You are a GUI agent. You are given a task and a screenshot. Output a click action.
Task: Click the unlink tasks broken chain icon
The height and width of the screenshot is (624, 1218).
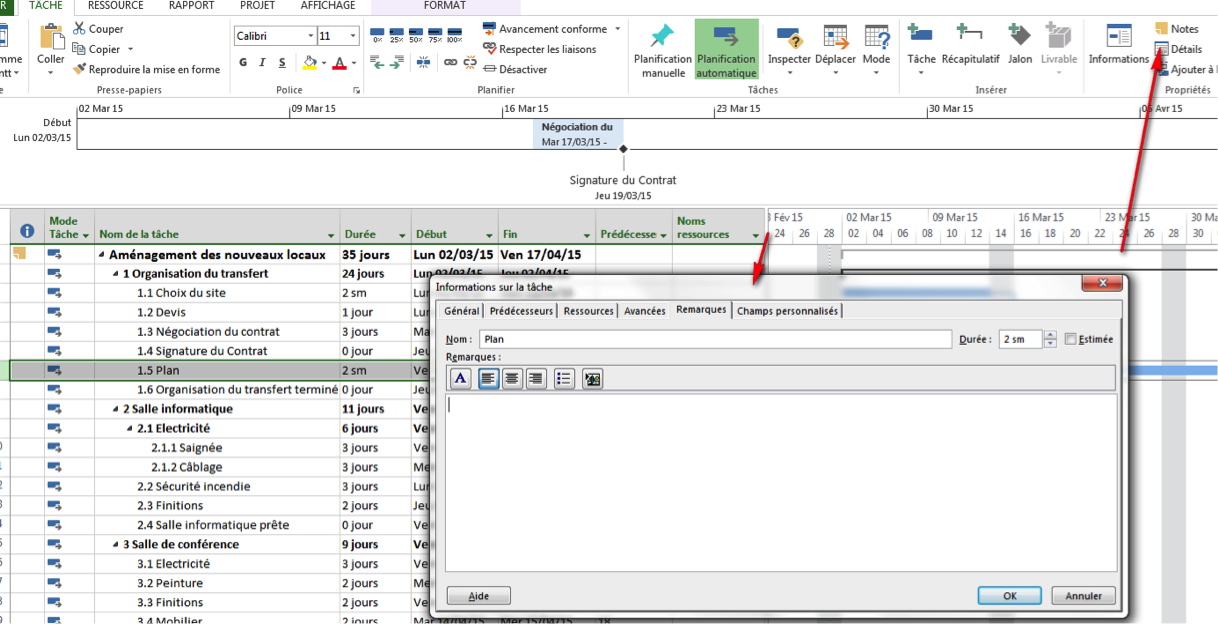pos(468,62)
